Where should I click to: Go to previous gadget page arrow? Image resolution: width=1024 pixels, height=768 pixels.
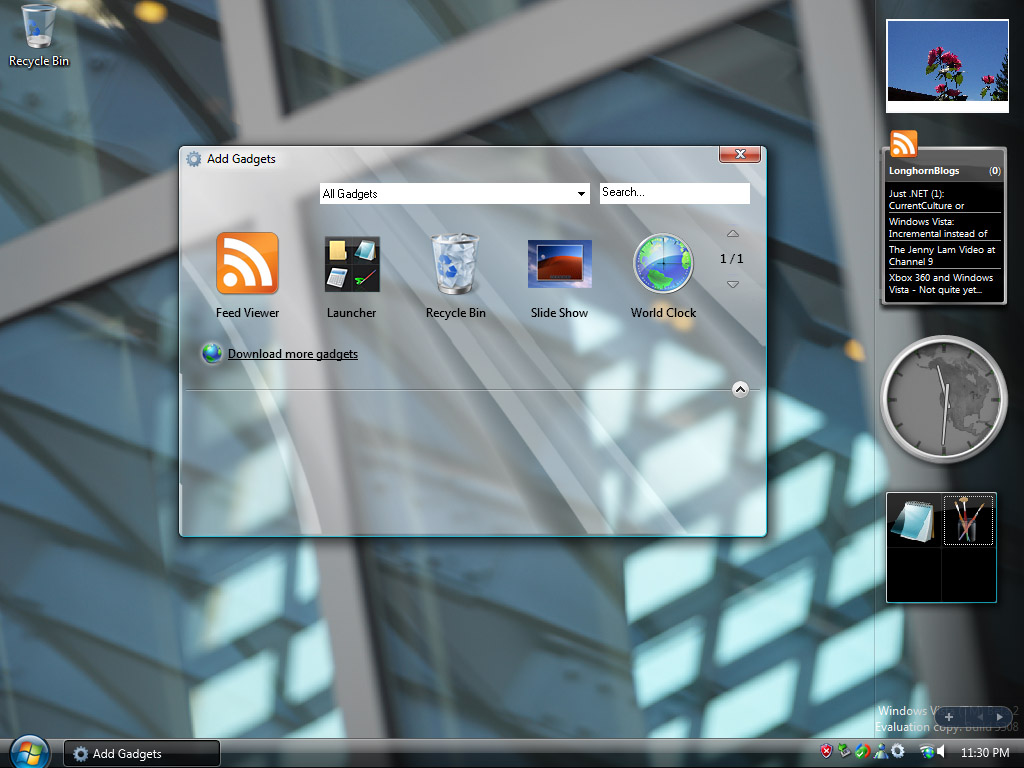point(733,234)
